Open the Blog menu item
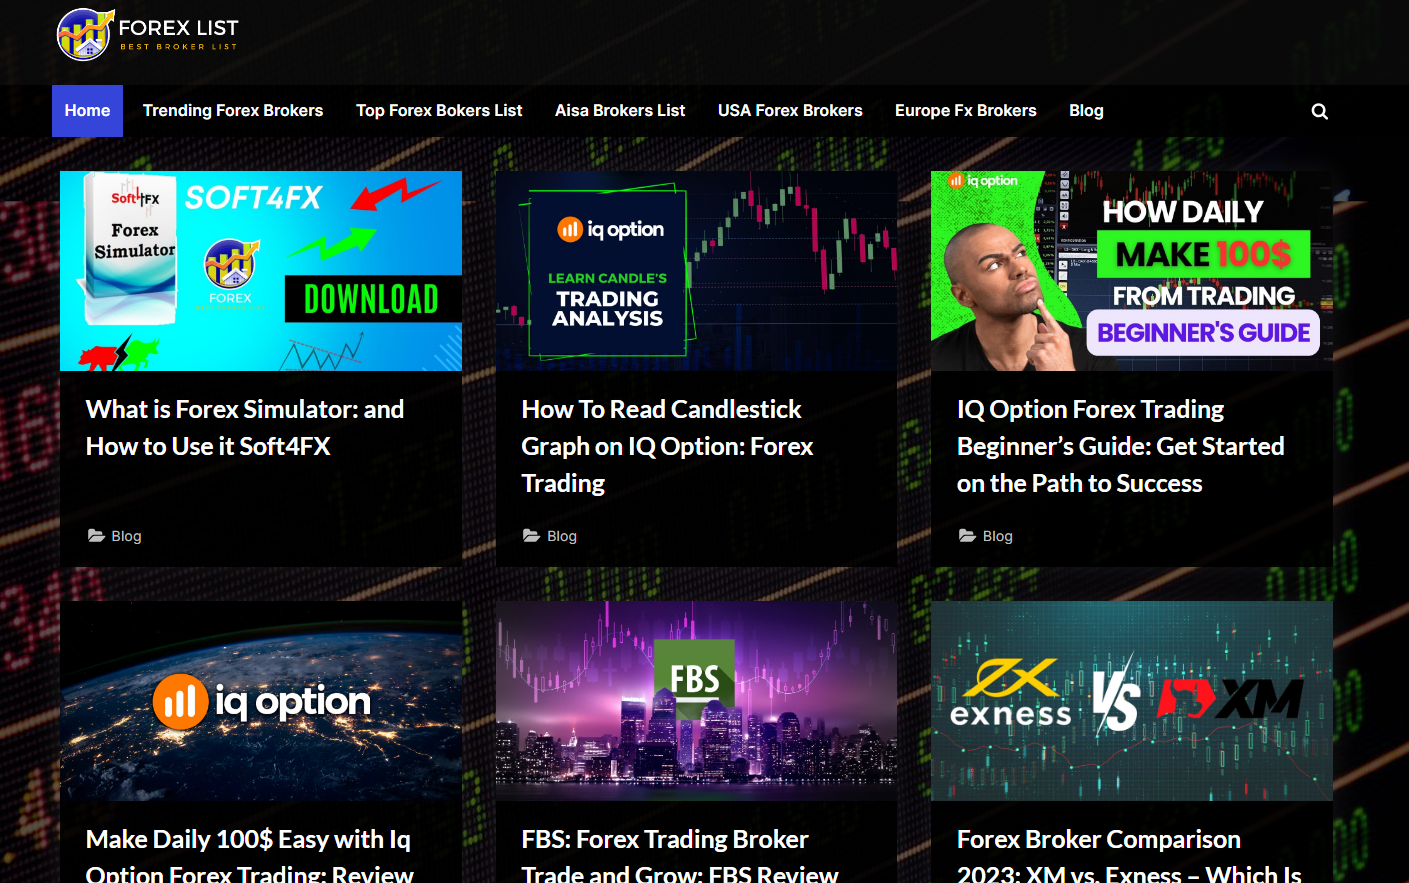The height and width of the screenshot is (883, 1409). [1086, 111]
